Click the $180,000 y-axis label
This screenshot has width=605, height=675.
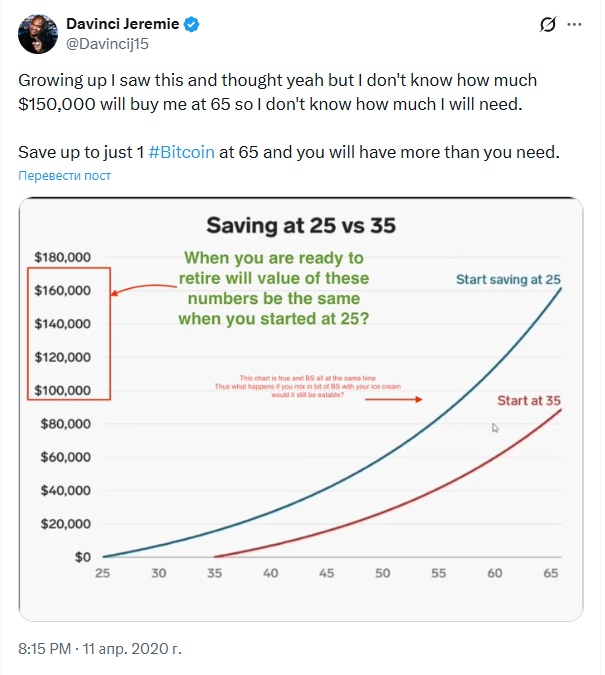62,257
